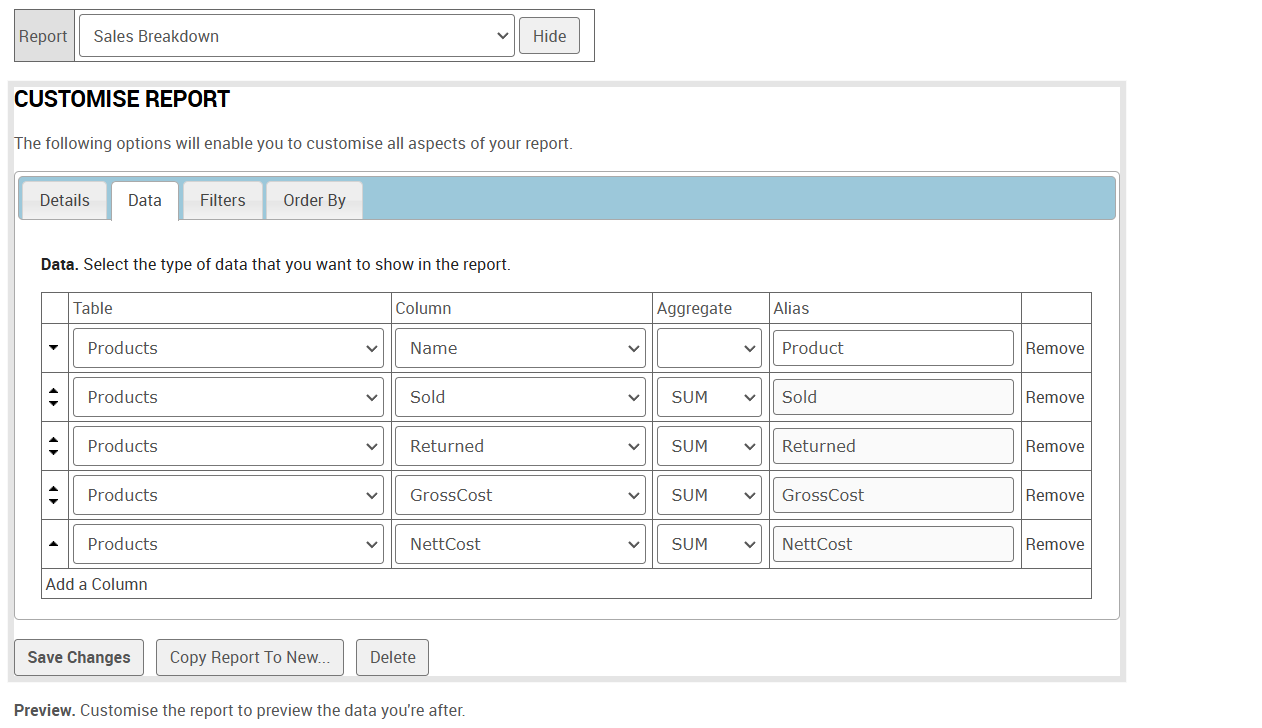The width and height of the screenshot is (1262, 728).
Task: Switch to the Filters tab
Action: 223,200
